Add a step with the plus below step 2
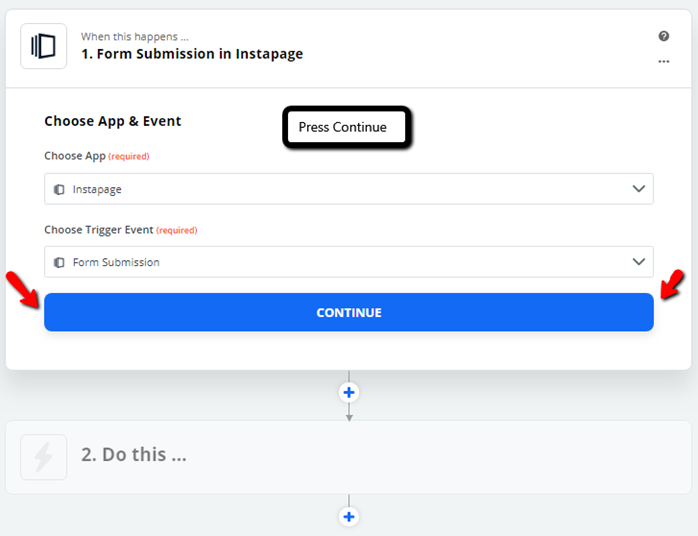The width and height of the screenshot is (698, 536). [349, 517]
